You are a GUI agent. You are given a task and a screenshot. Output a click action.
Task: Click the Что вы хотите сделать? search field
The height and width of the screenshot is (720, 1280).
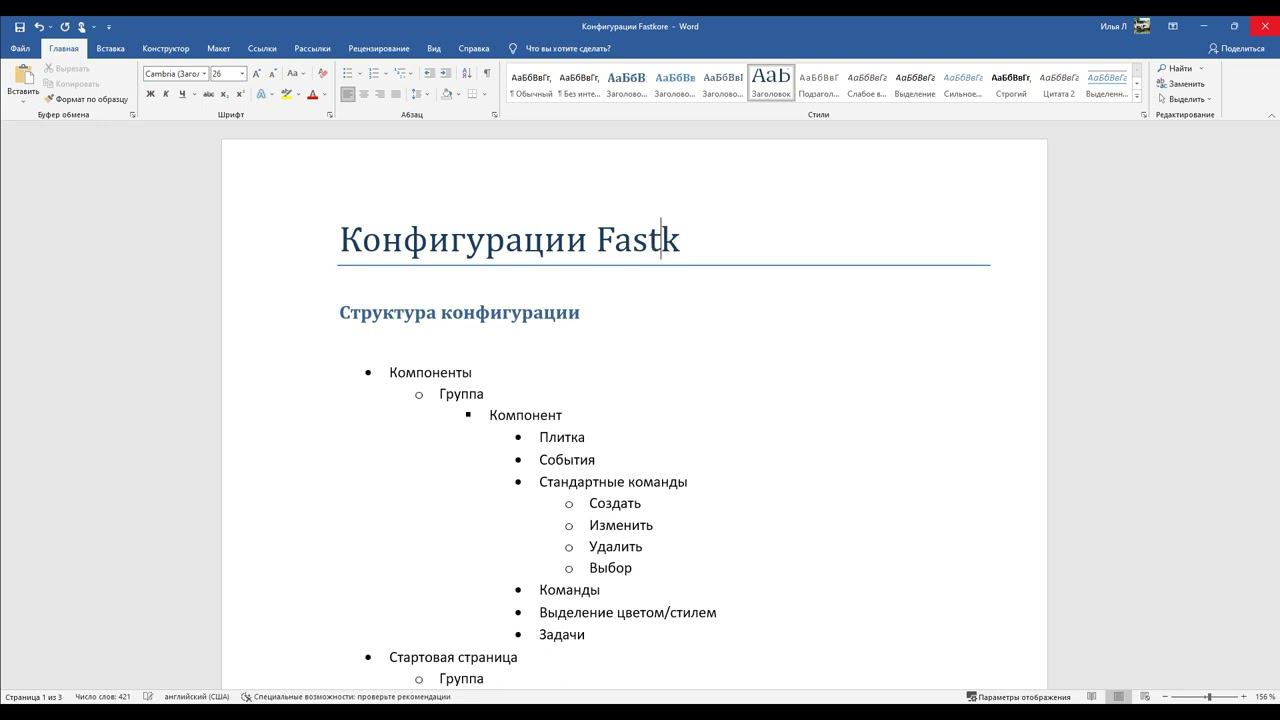(x=568, y=48)
